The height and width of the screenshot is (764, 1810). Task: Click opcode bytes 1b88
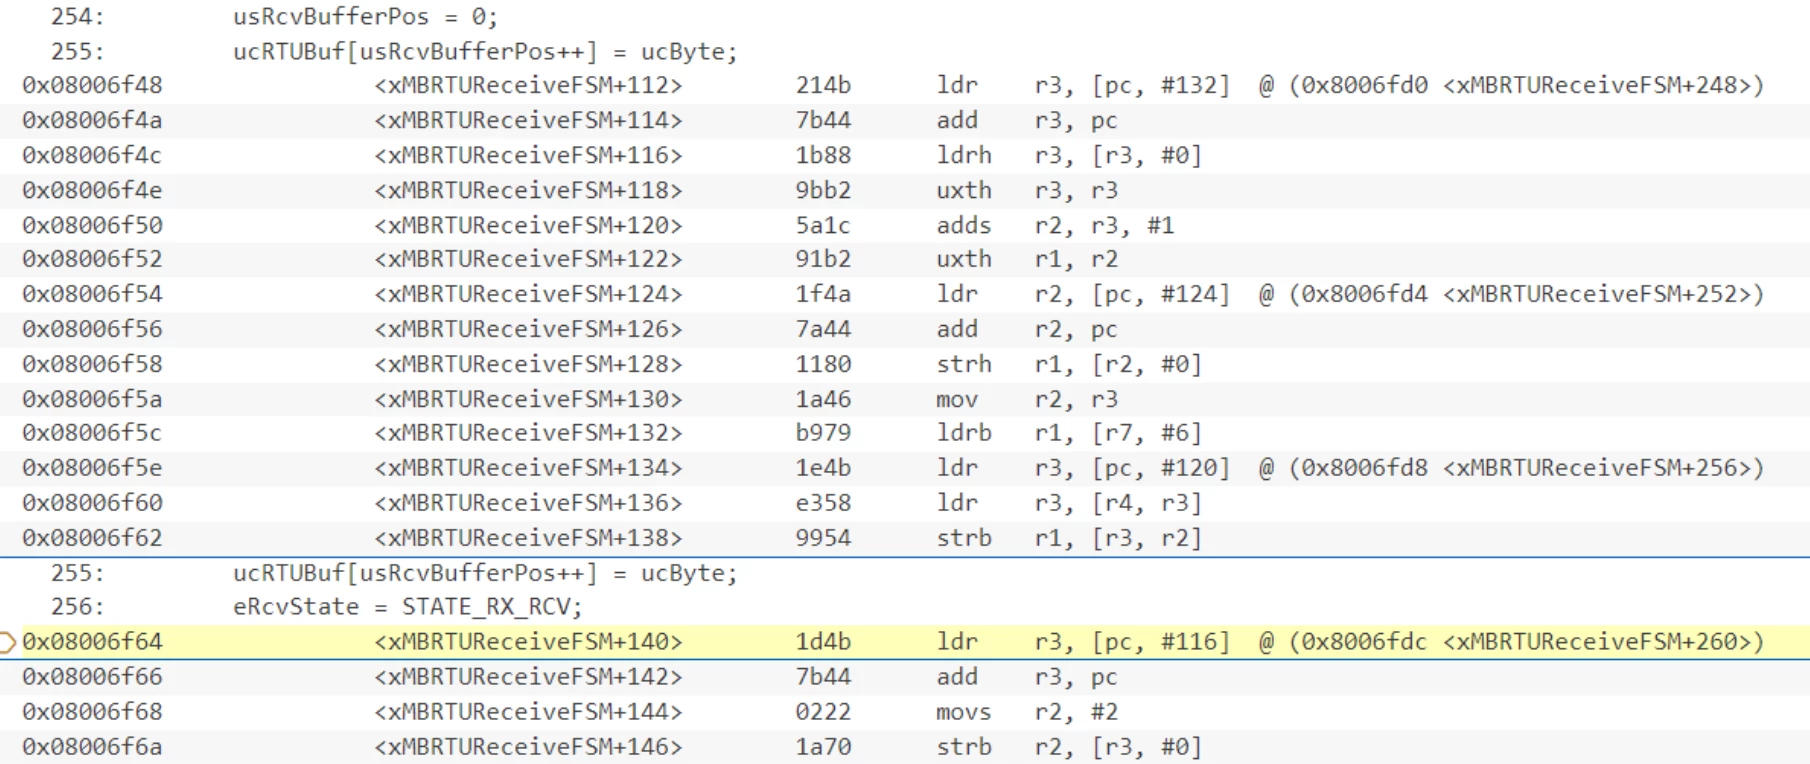pyautogui.click(x=823, y=156)
